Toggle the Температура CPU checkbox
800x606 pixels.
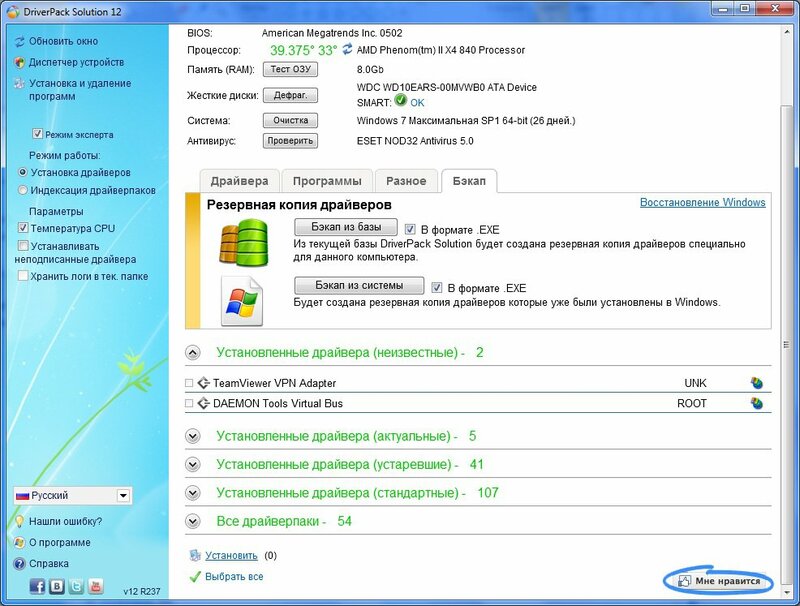[x=22, y=228]
